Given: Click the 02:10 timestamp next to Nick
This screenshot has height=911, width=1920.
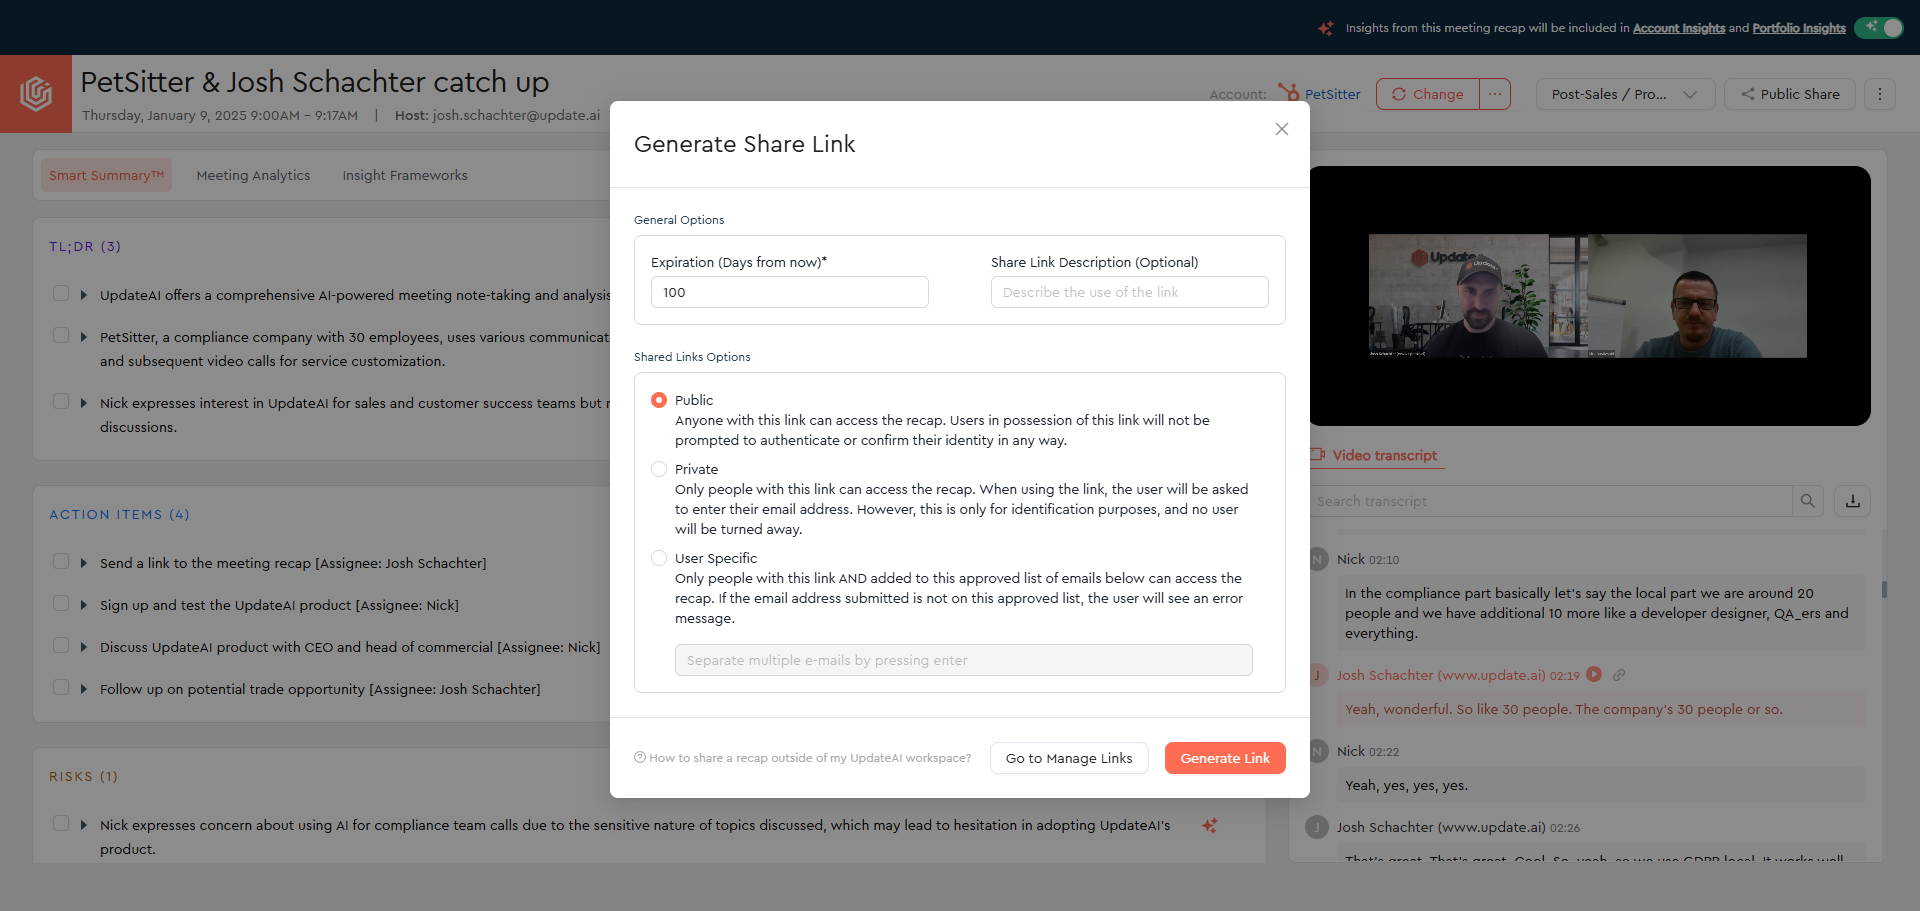Looking at the screenshot, I should pyautogui.click(x=1384, y=560).
